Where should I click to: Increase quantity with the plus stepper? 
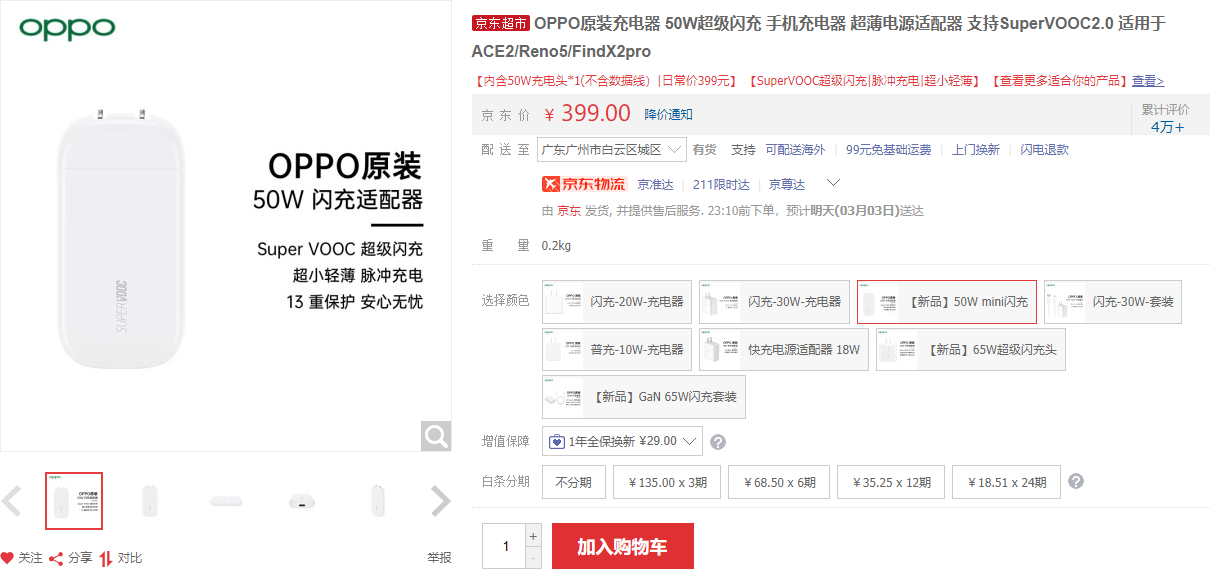pyautogui.click(x=533, y=536)
